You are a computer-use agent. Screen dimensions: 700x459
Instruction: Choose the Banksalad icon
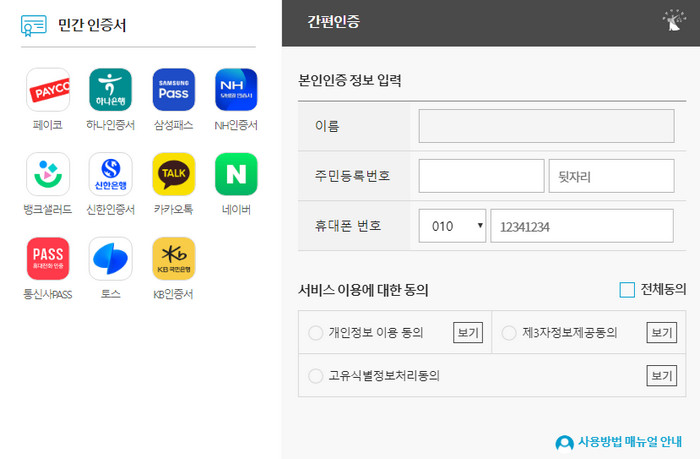pos(48,174)
